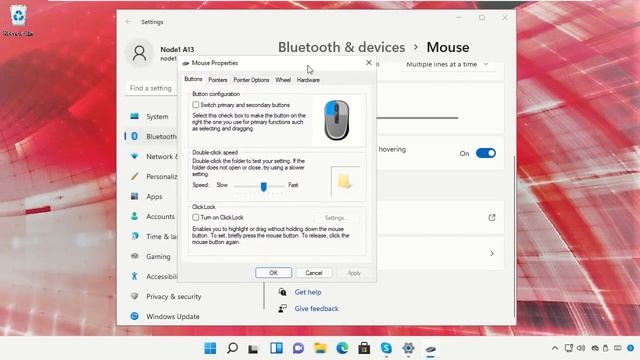
Task: Select Apps icon in Settings sidebar
Action: [134, 196]
